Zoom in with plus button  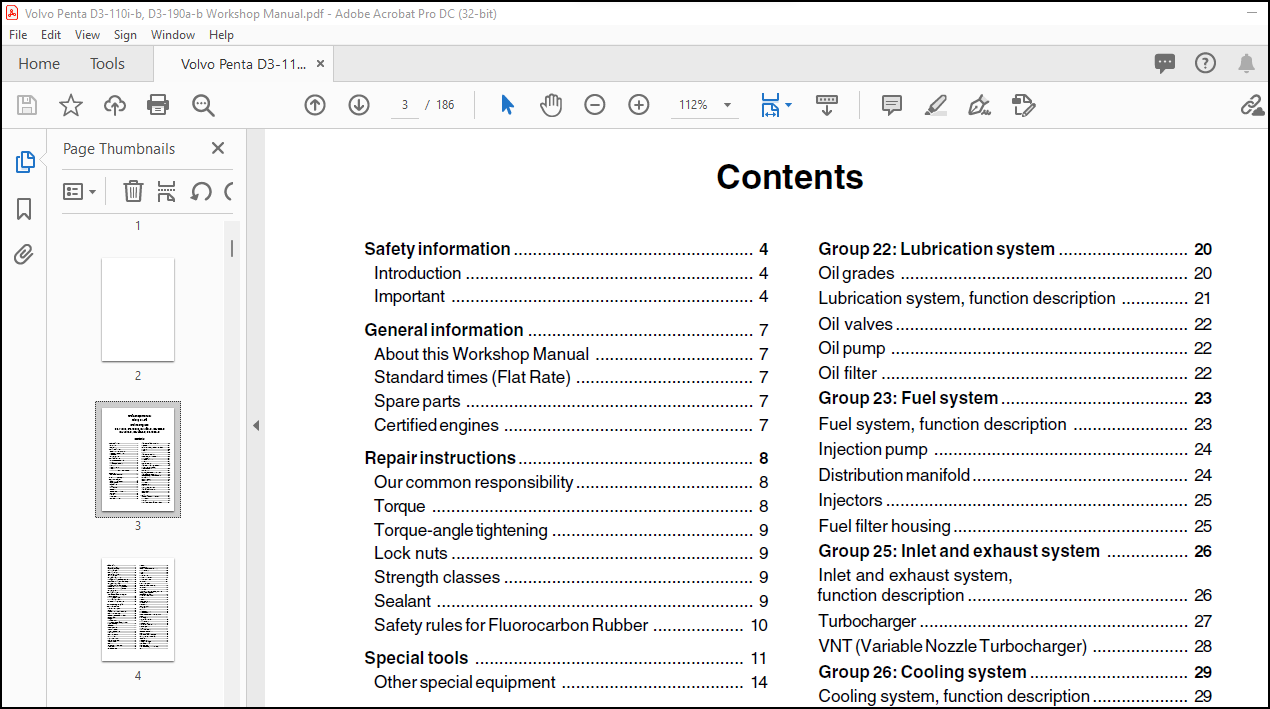click(x=639, y=105)
